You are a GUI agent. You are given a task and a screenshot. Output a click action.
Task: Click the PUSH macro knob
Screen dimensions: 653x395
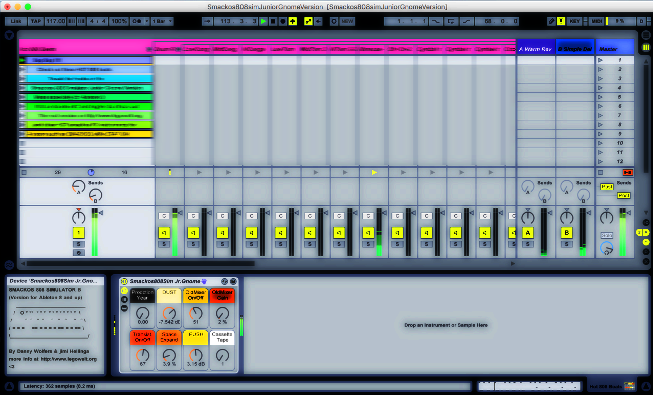tap(195, 355)
